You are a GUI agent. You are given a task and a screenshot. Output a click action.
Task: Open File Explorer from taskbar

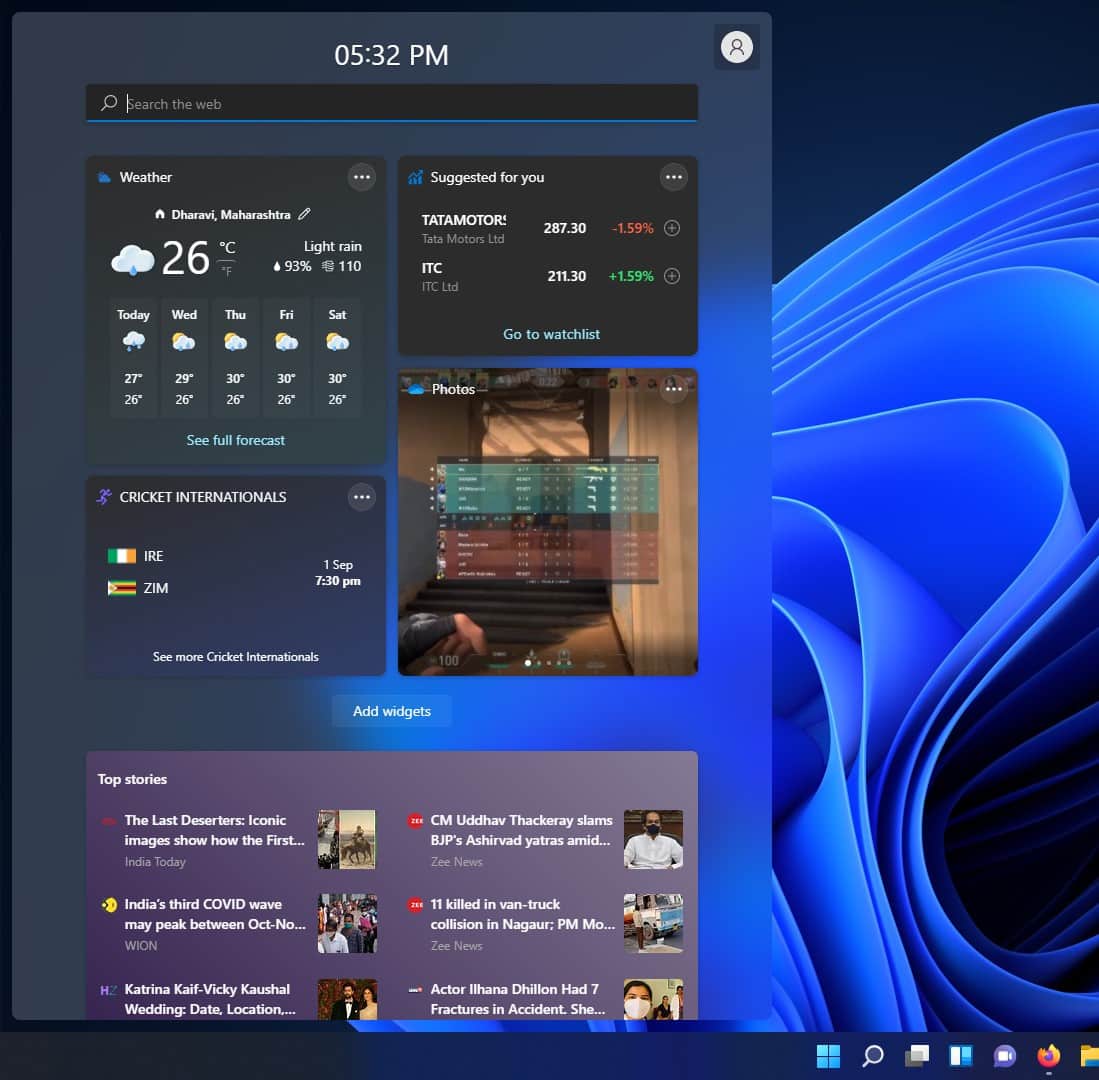1089,1055
